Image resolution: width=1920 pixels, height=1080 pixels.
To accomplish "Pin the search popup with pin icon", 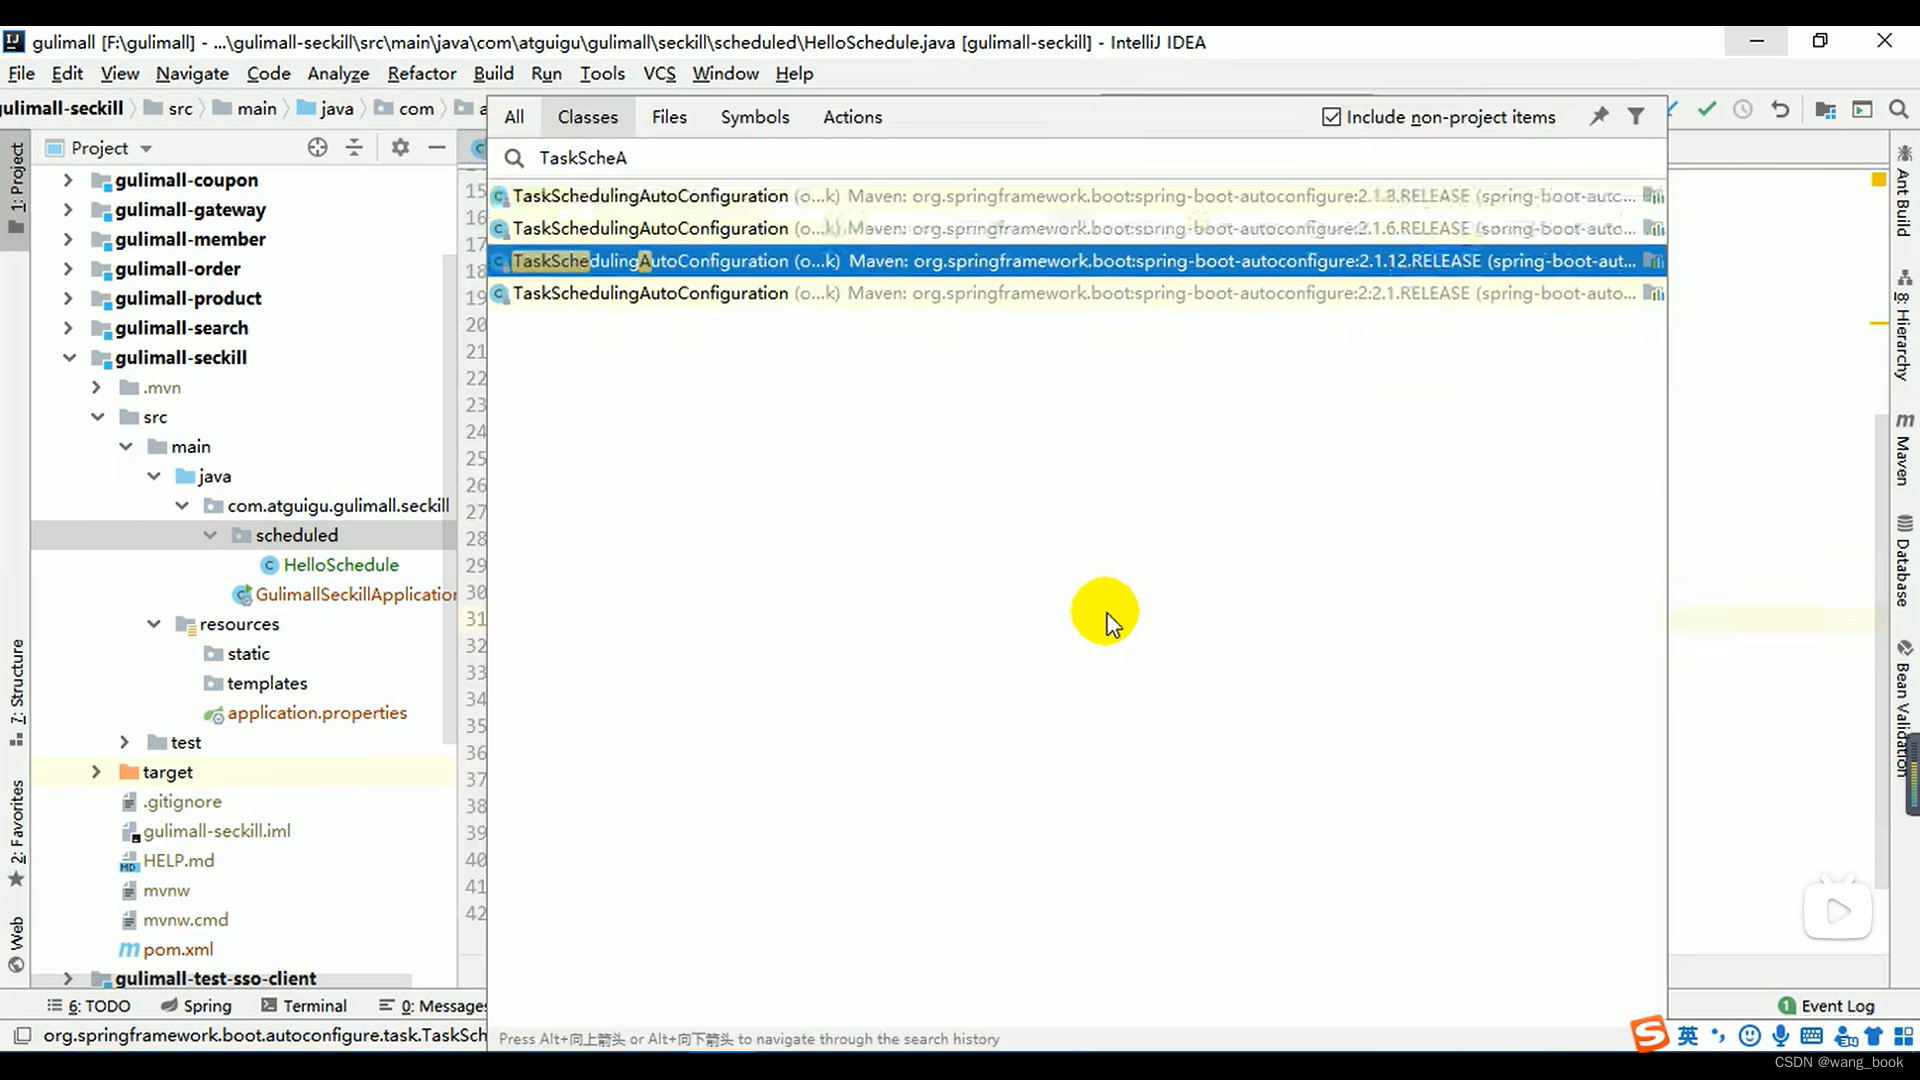I will 1599,117.
